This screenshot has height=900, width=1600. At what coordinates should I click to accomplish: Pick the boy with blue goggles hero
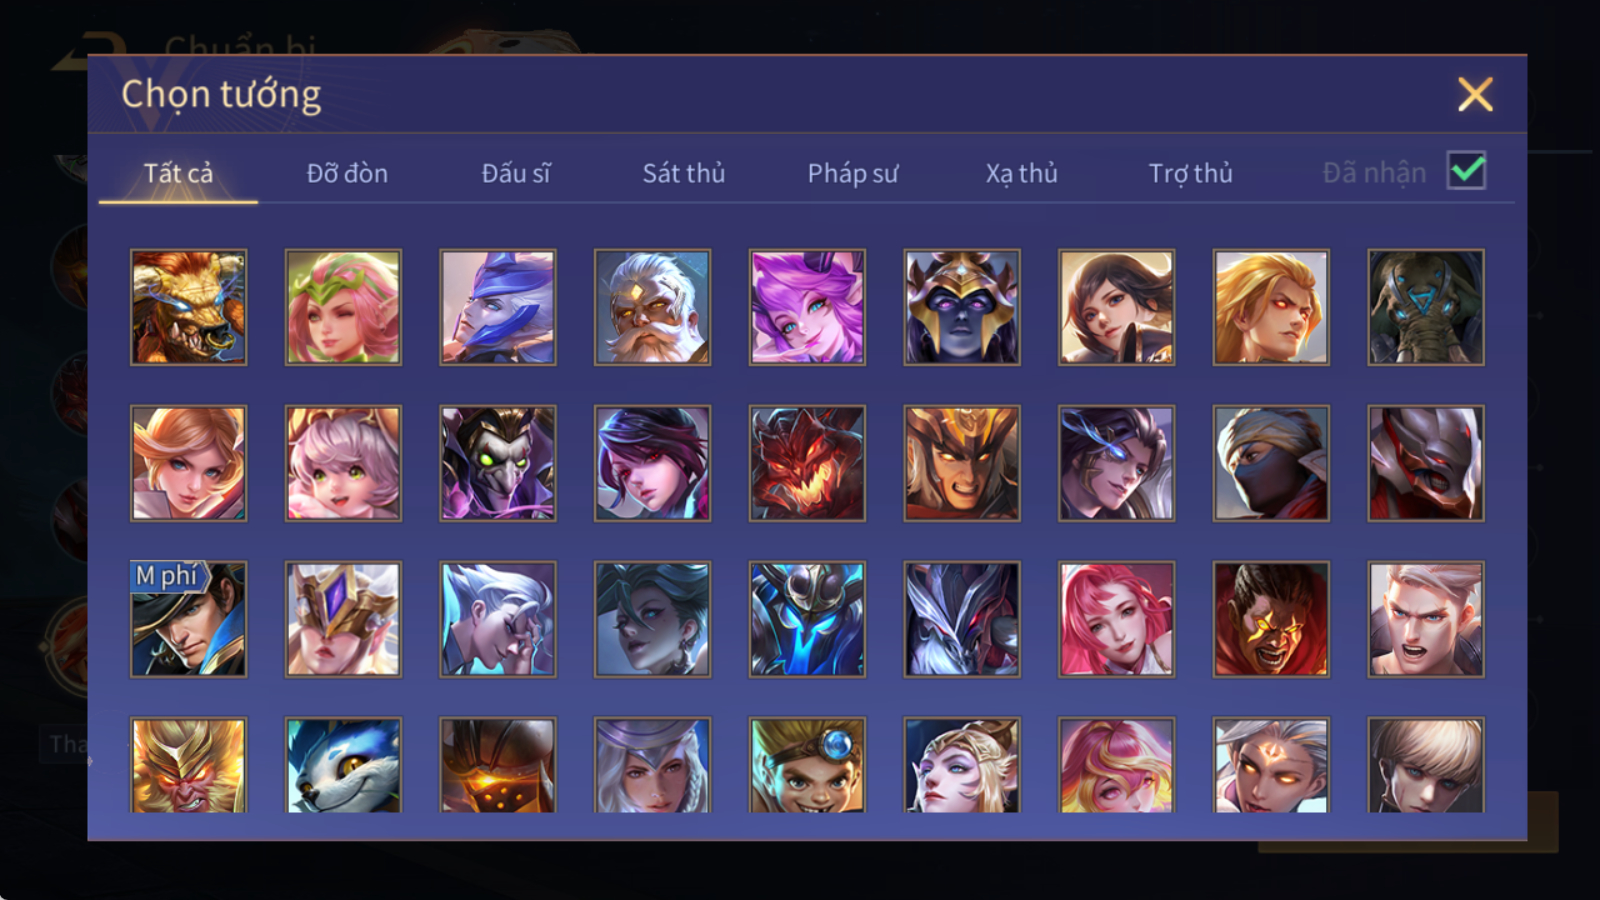point(807,765)
